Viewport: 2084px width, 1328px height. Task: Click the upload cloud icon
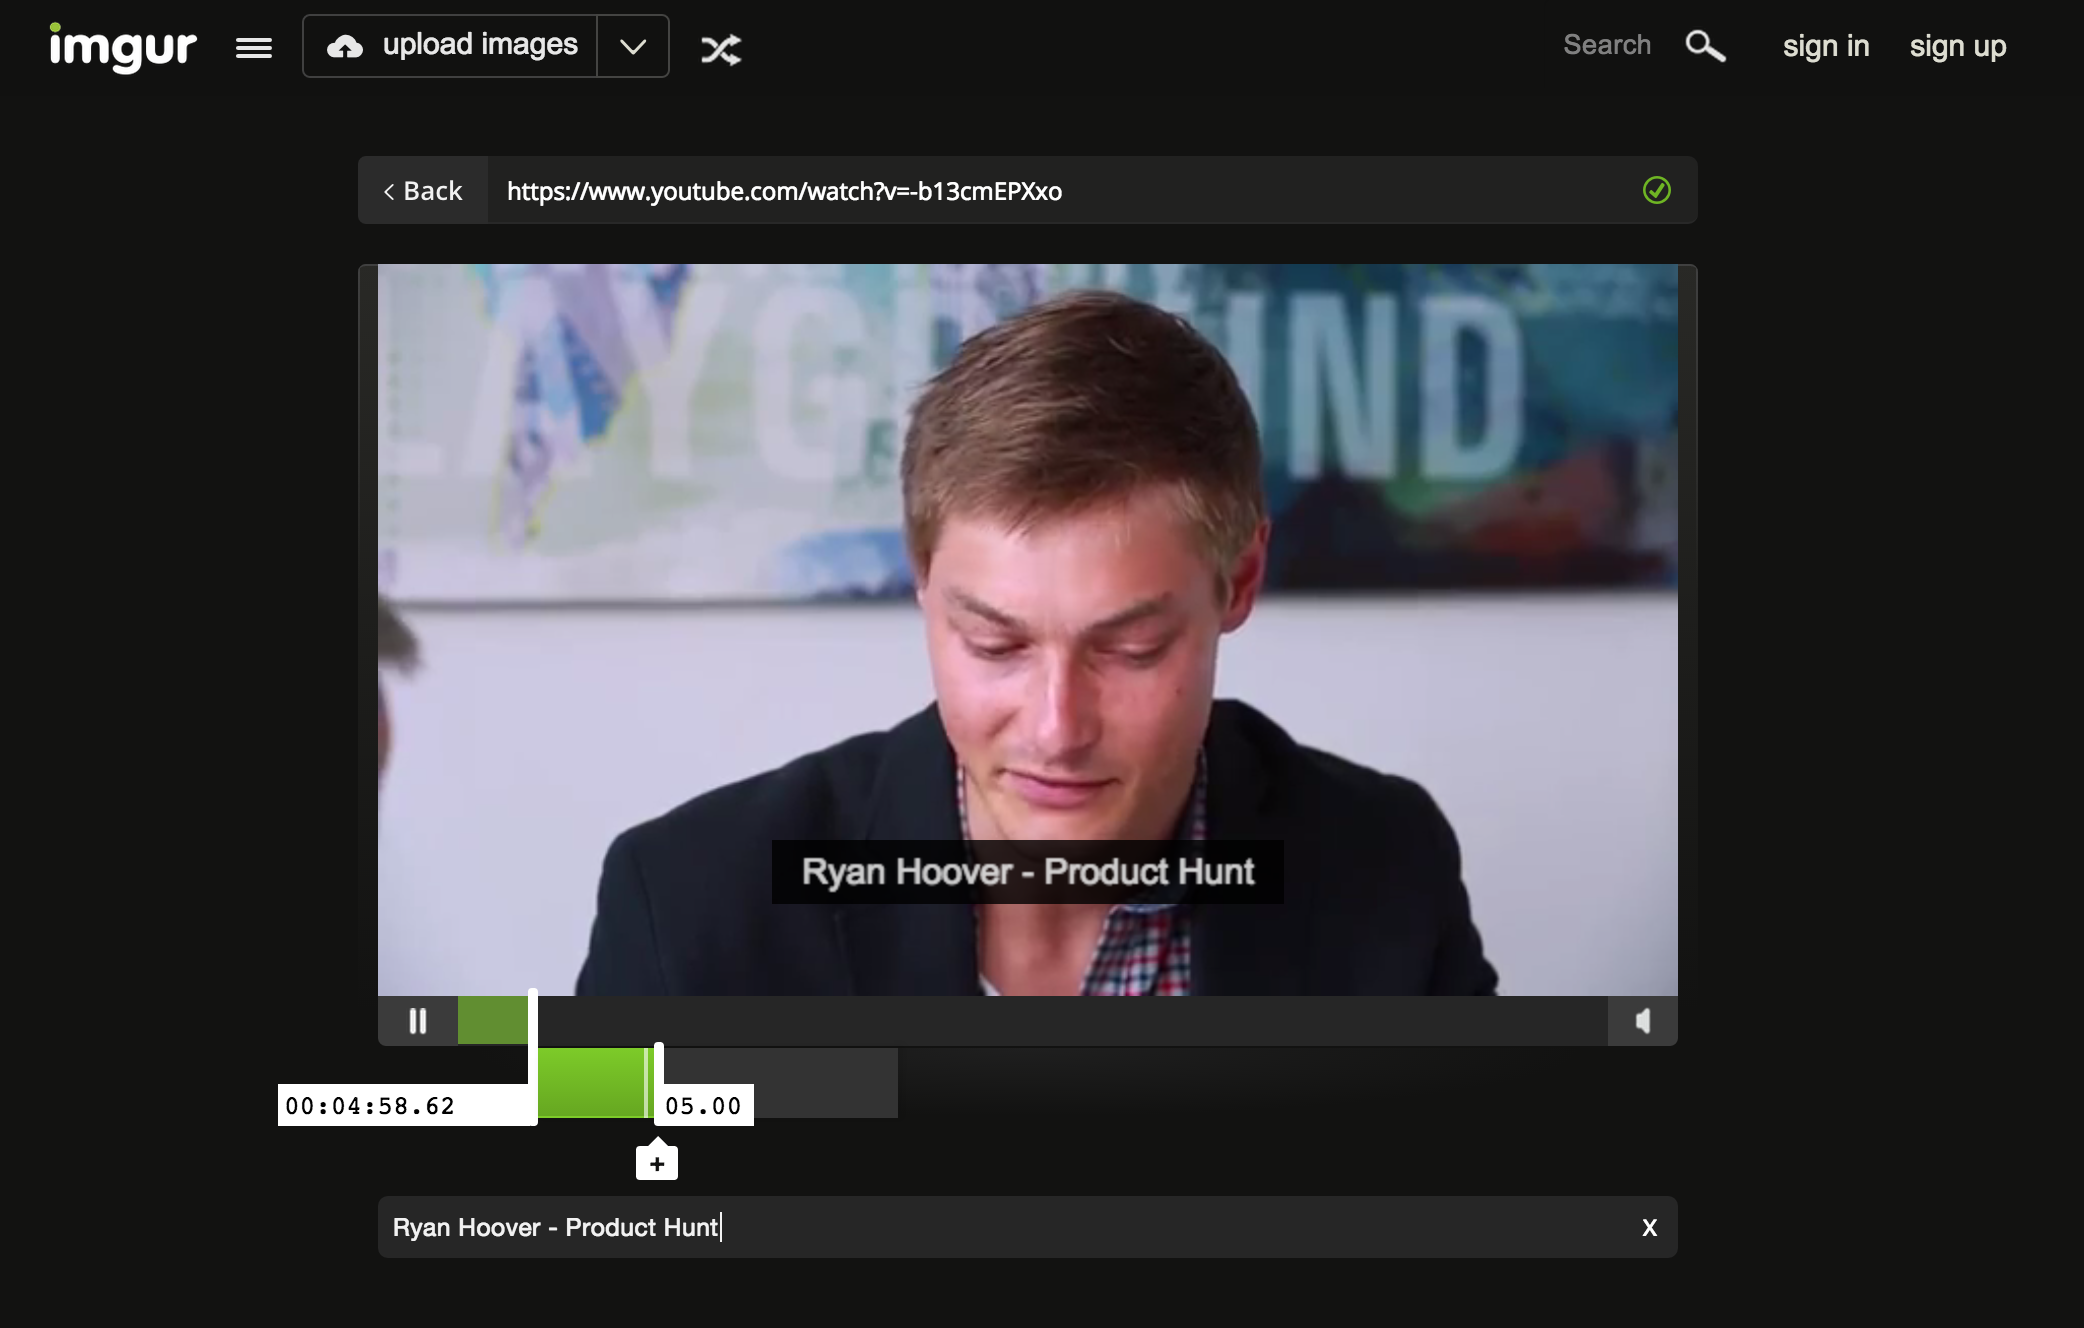pyautogui.click(x=345, y=46)
